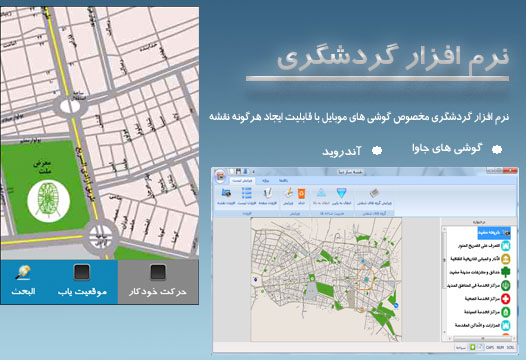Select the orange trash delete icon

[x=302, y=194]
